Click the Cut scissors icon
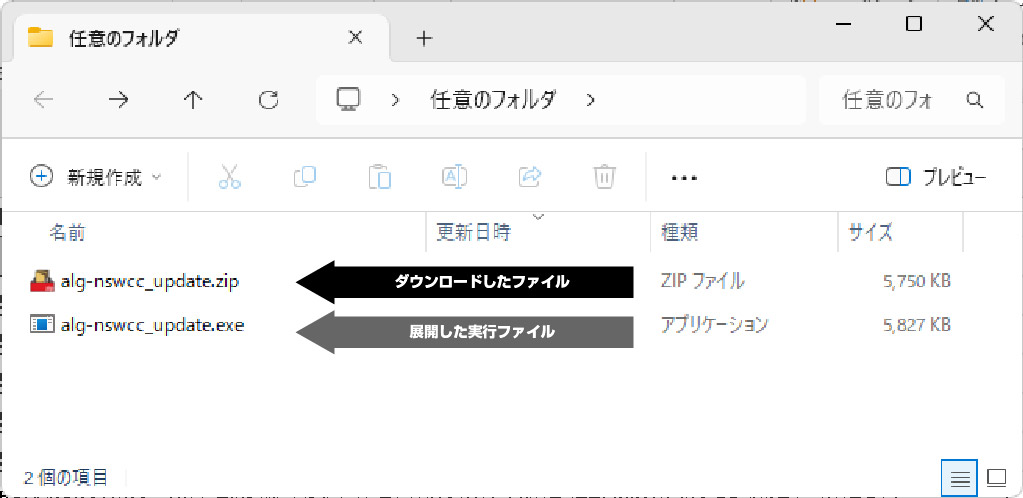Screen dimensions: 1023x498 230,177
